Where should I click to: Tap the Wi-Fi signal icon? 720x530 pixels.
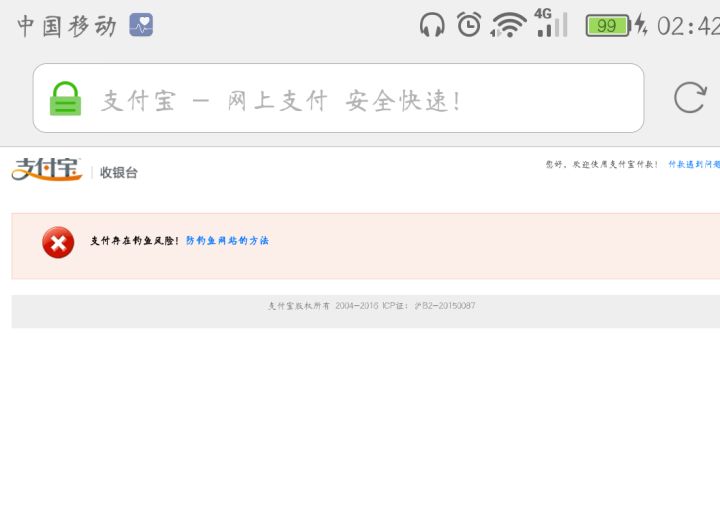point(508,25)
